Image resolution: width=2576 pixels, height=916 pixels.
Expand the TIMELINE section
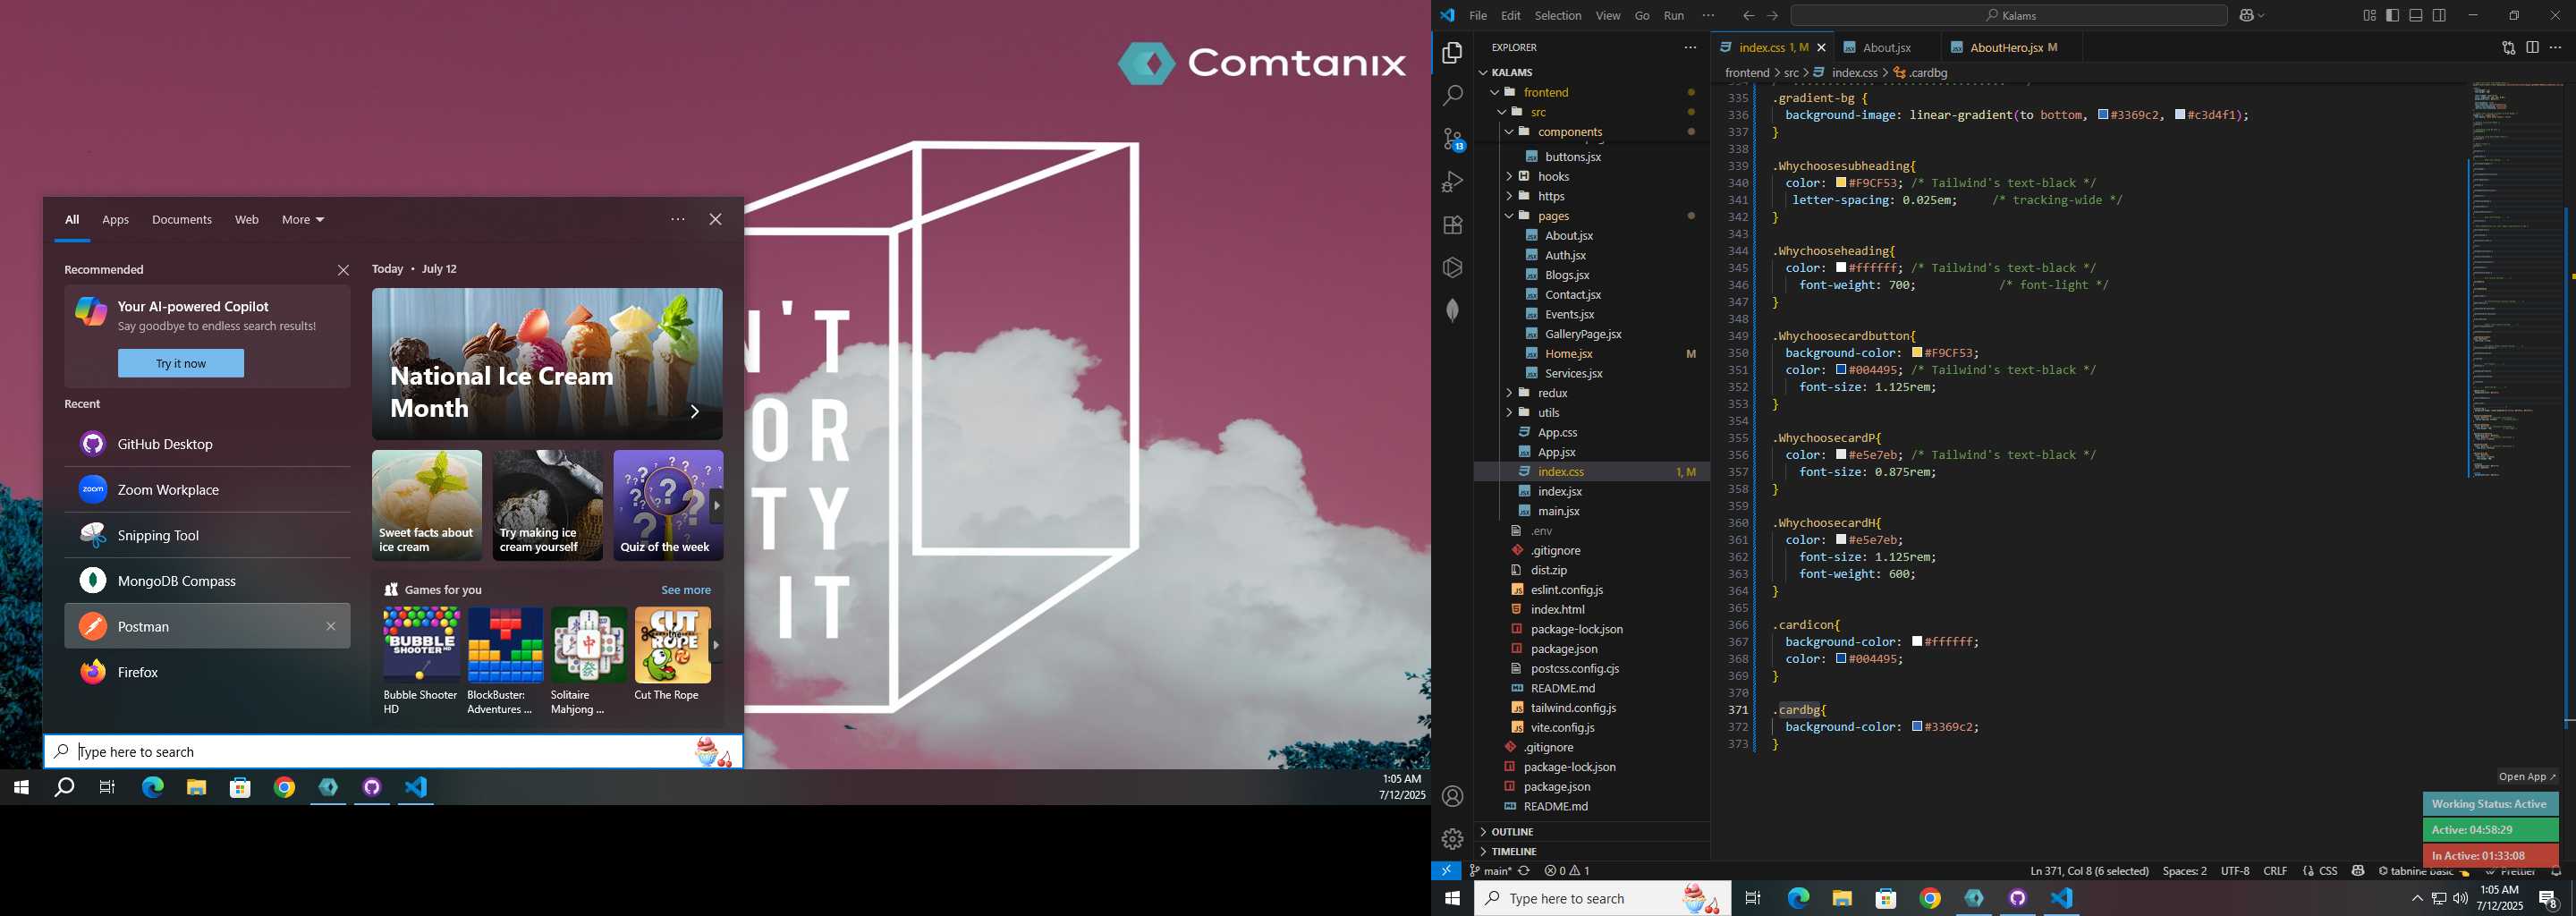click(x=1592, y=851)
